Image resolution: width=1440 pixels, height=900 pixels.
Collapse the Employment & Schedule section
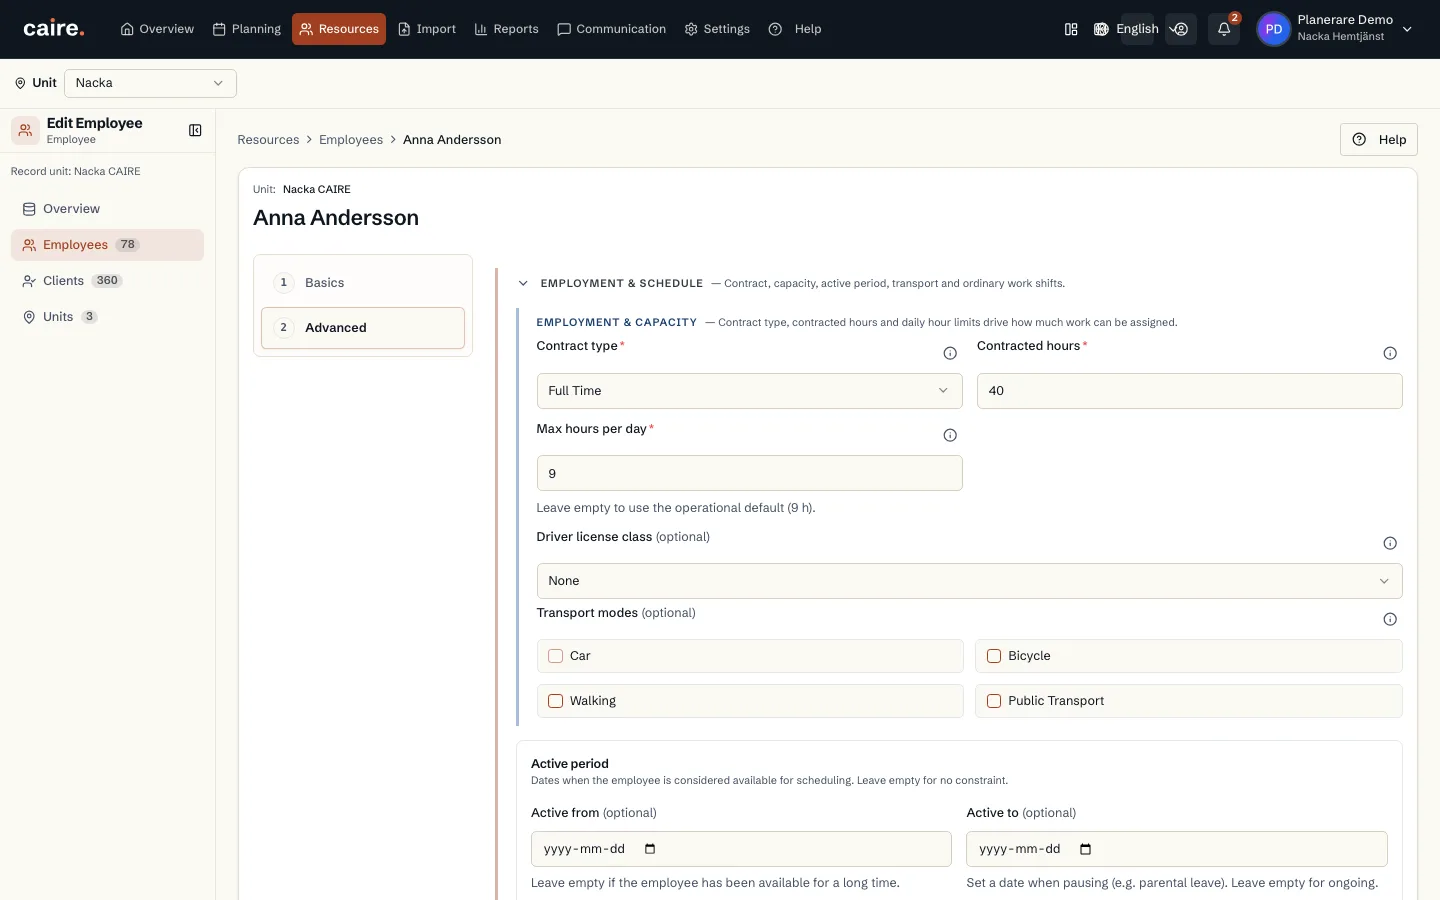523,283
